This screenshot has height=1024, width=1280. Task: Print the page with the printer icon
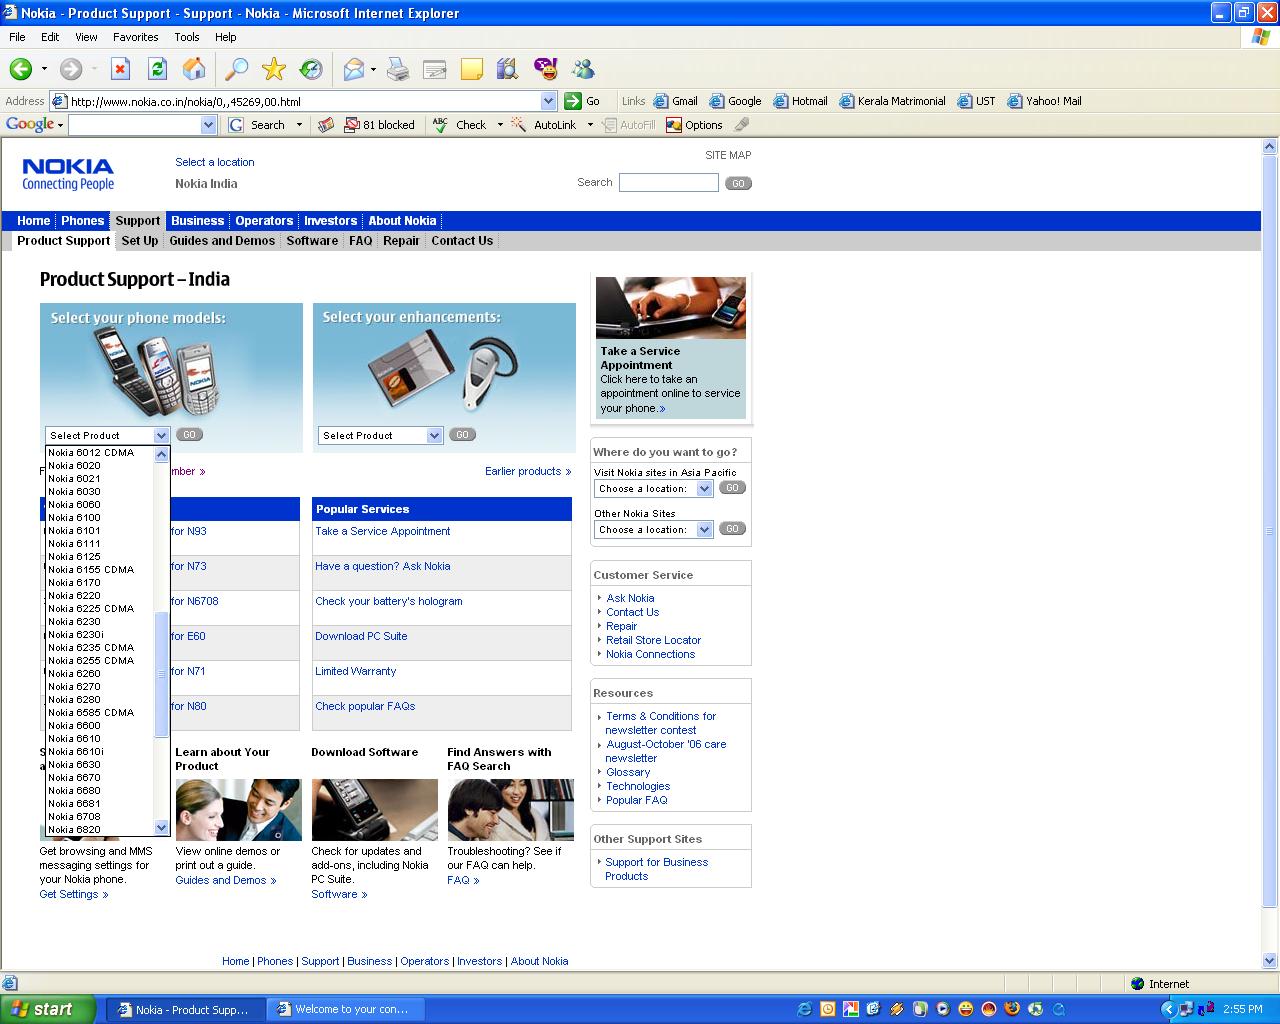[398, 69]
